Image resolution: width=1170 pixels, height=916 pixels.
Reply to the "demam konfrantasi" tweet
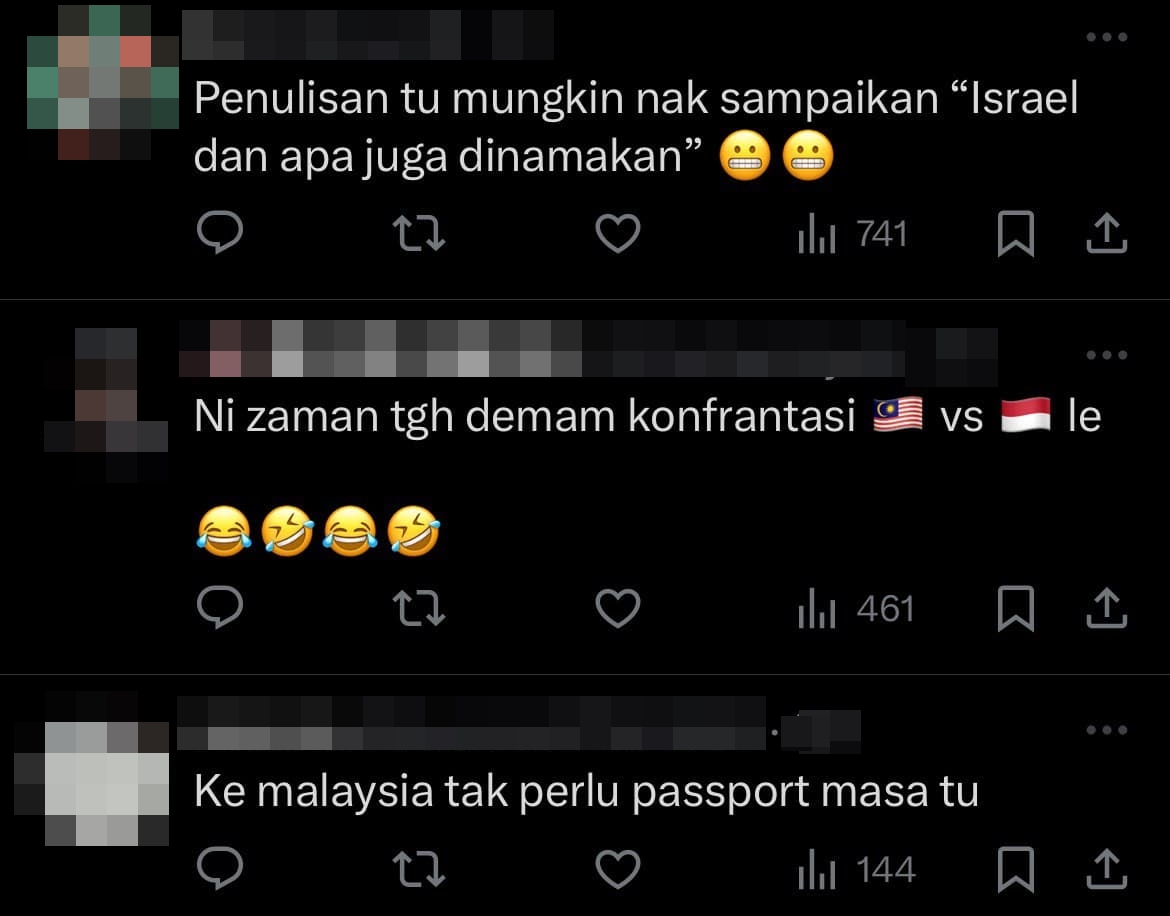[x=220, y=608]
